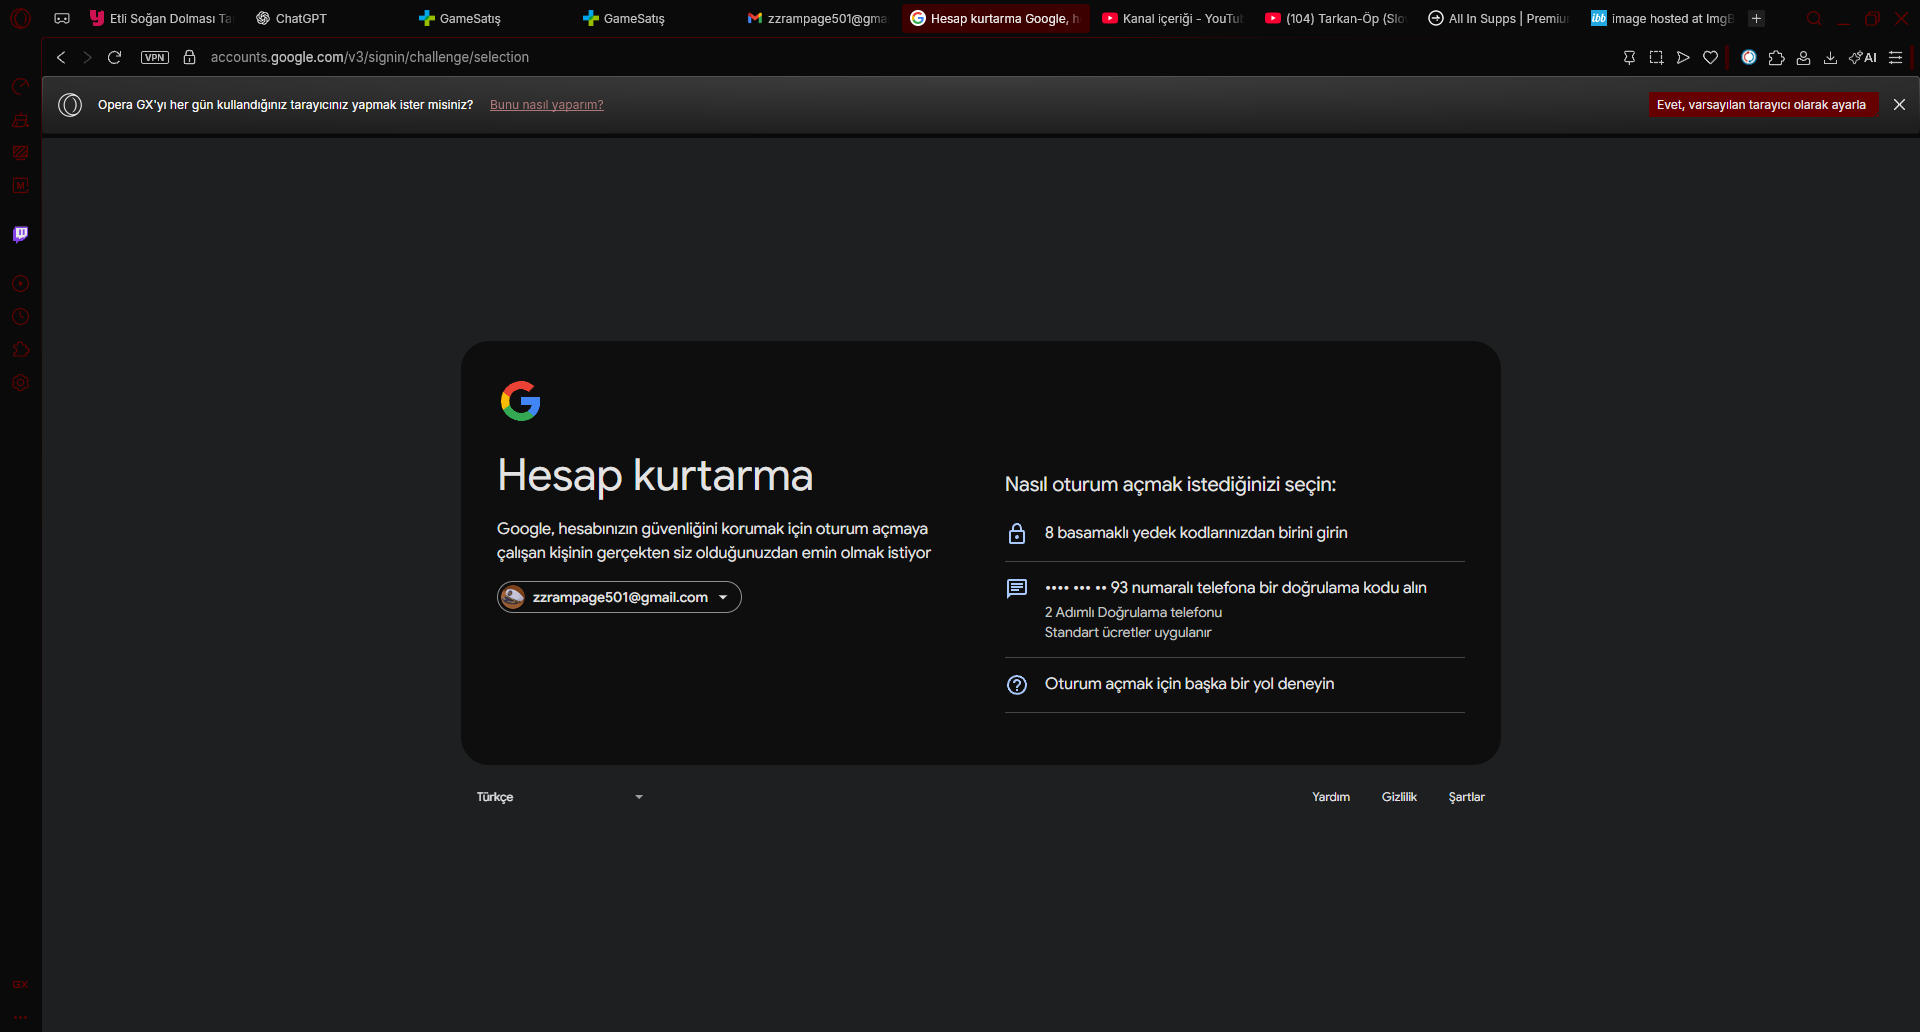Click the Opera logo in notification bar
This screenshot has height=1032, width=1920.
point(70,105)
